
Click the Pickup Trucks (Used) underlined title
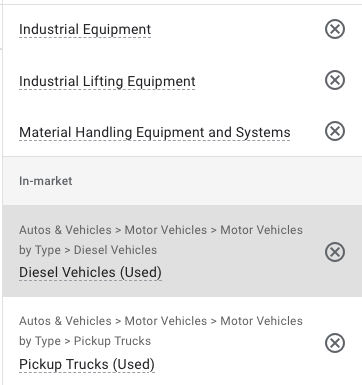(87, 364)
